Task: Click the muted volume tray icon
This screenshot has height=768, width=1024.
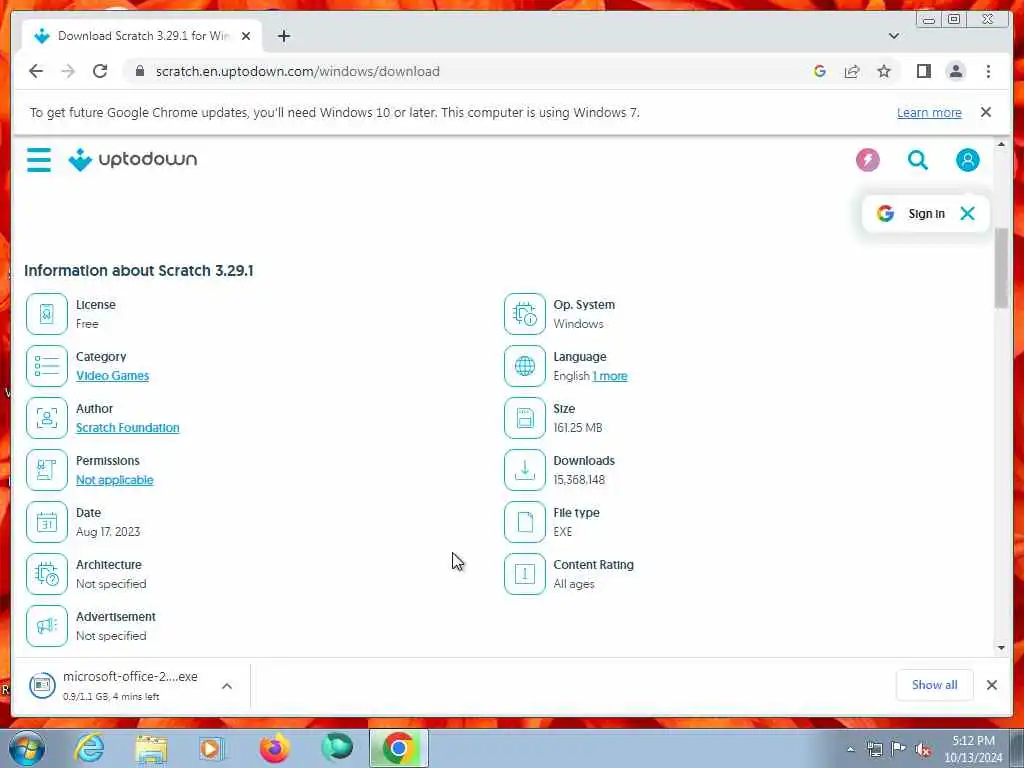Action: coord(923,750)
